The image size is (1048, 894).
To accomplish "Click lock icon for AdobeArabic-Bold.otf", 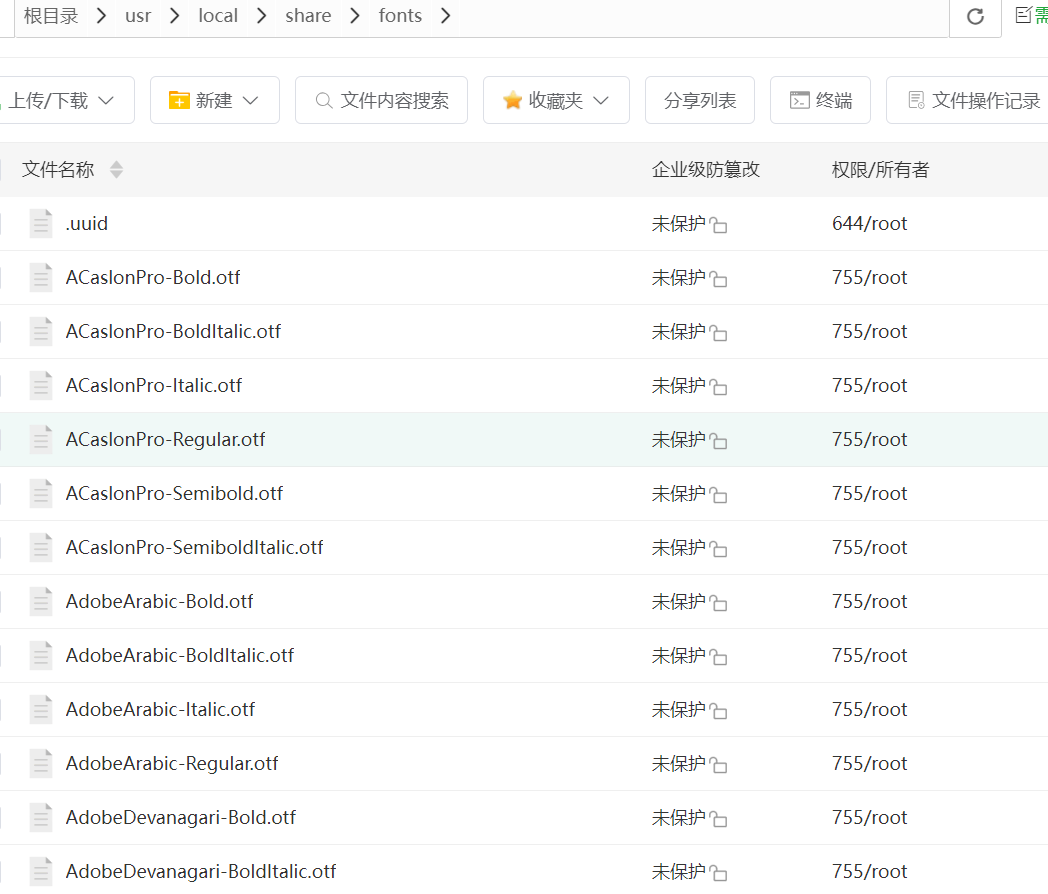I will (718, 603).
